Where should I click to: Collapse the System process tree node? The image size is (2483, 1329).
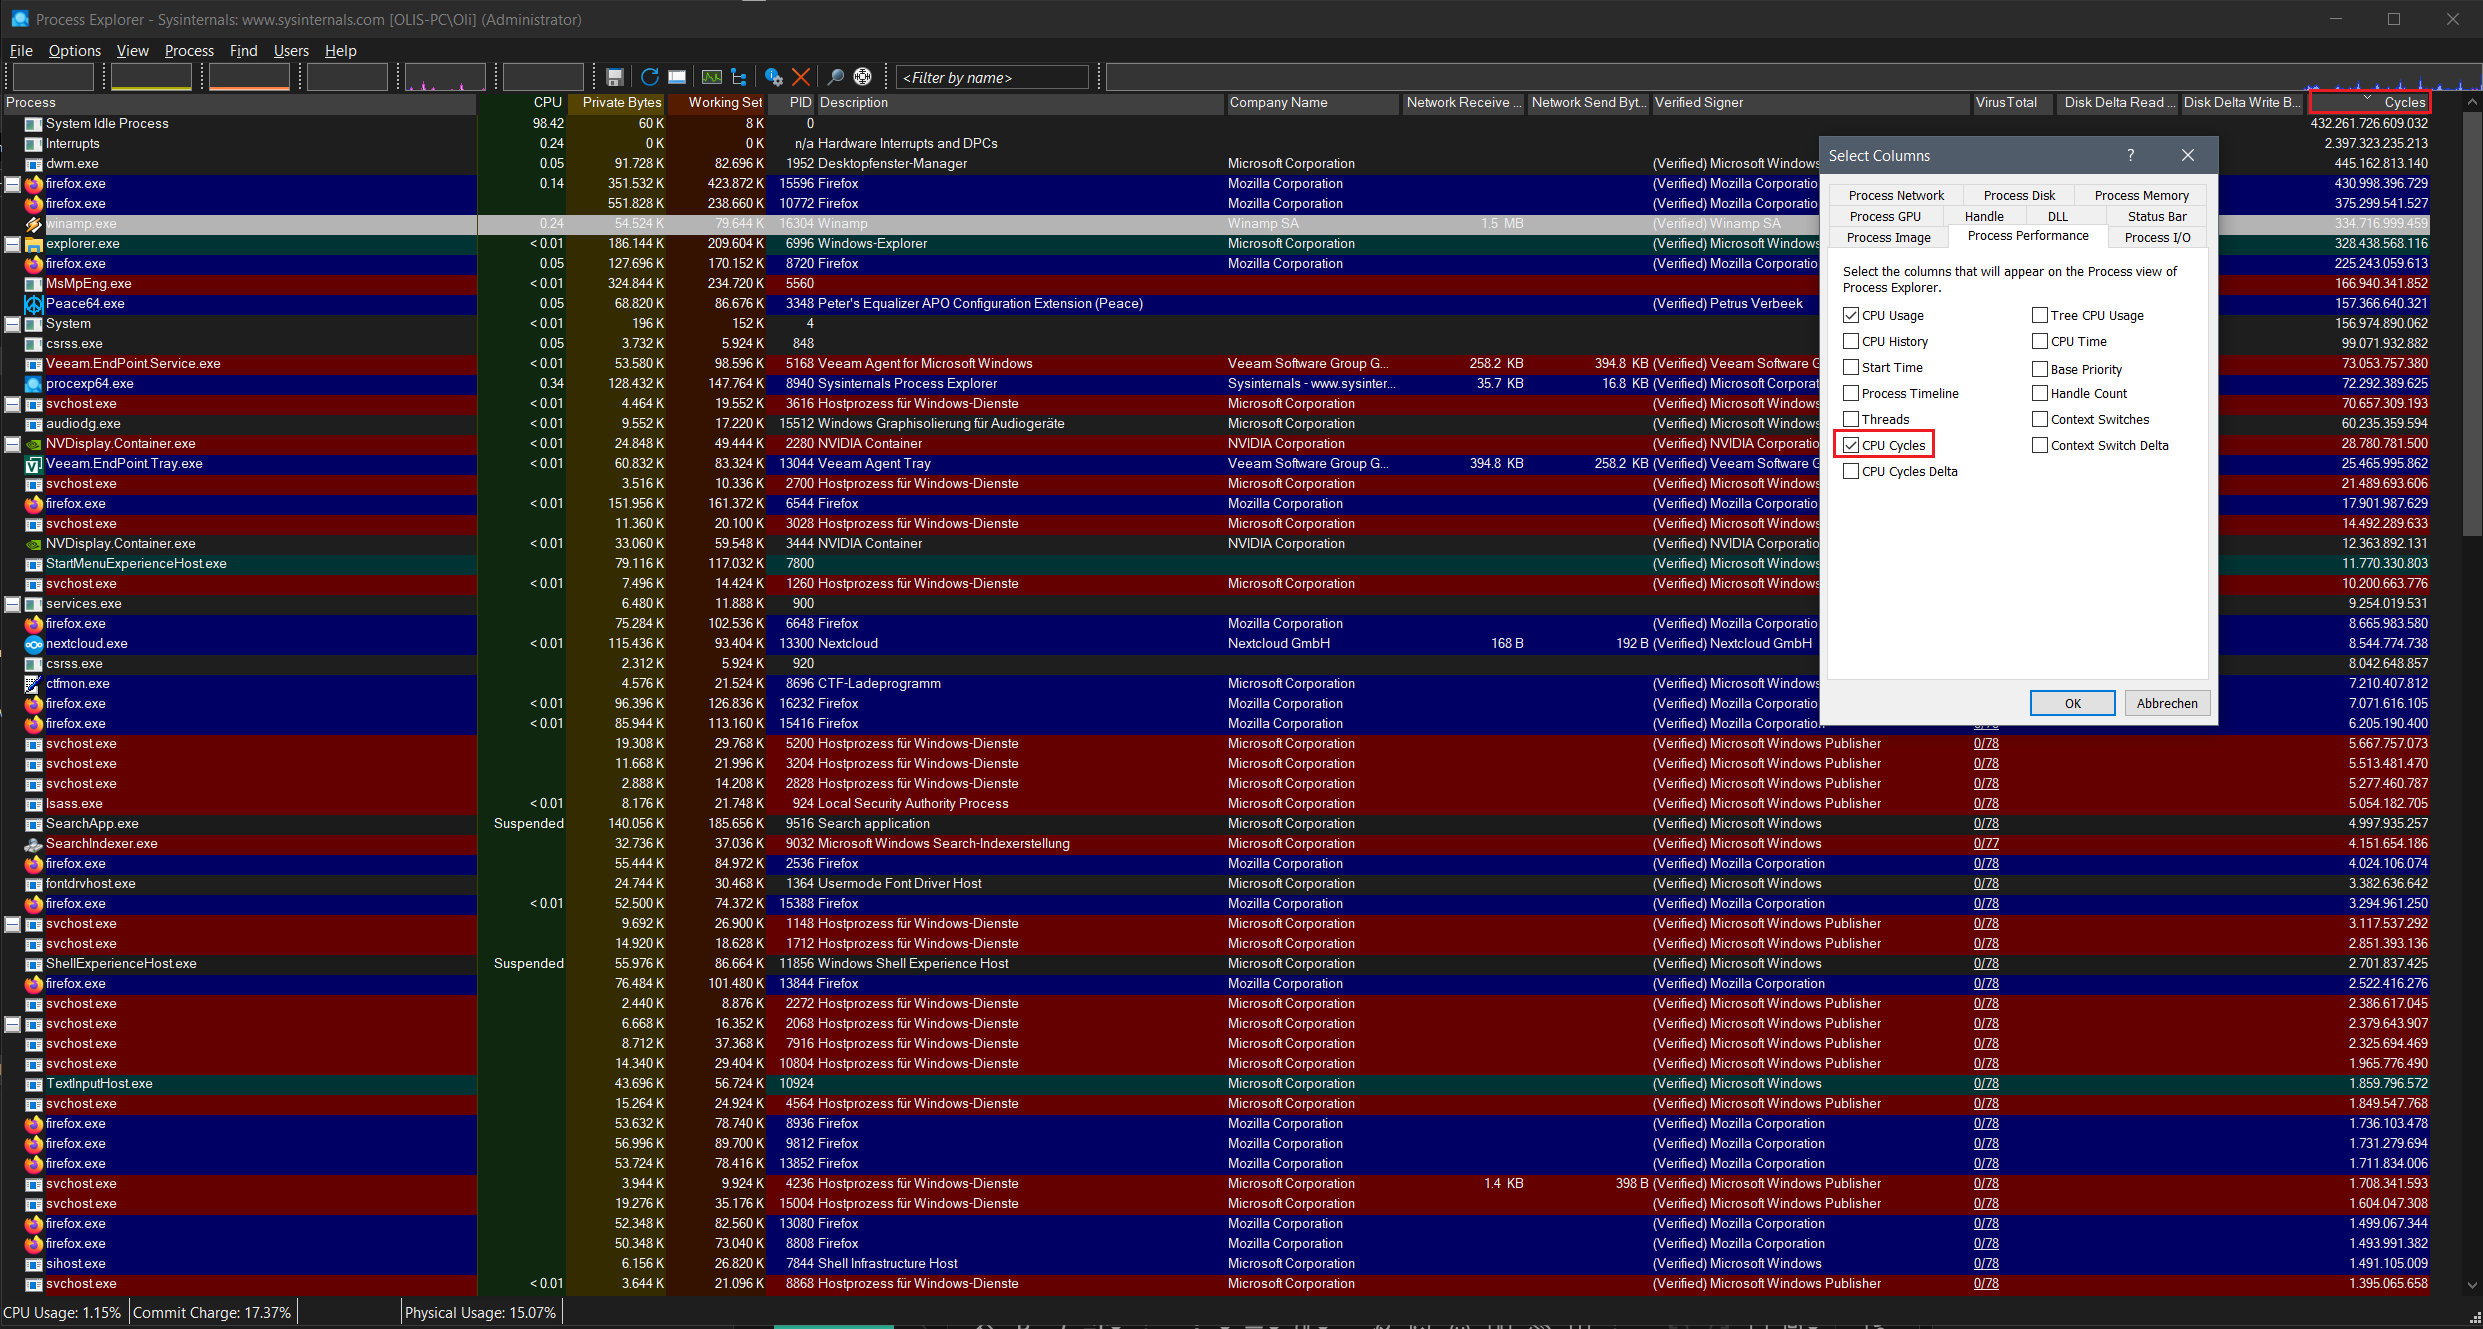point(12,324)
